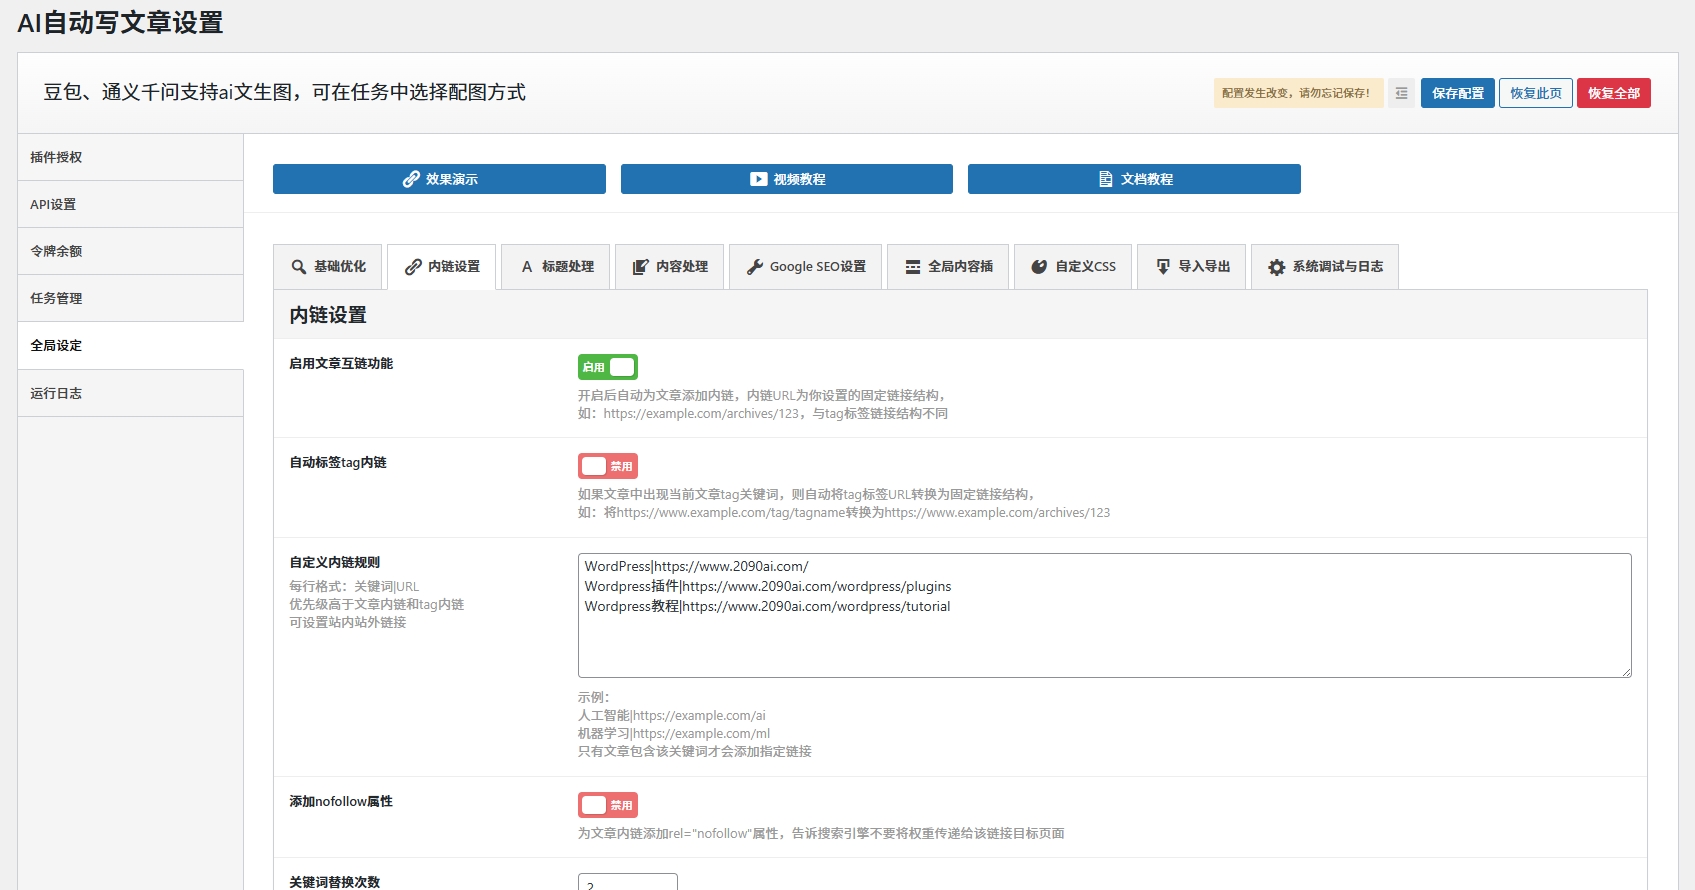The width and height of the screenshot is (1695, 890).
Task: Turn on the 添加nofollow属性 switch
Action: [x=608, y=805]
